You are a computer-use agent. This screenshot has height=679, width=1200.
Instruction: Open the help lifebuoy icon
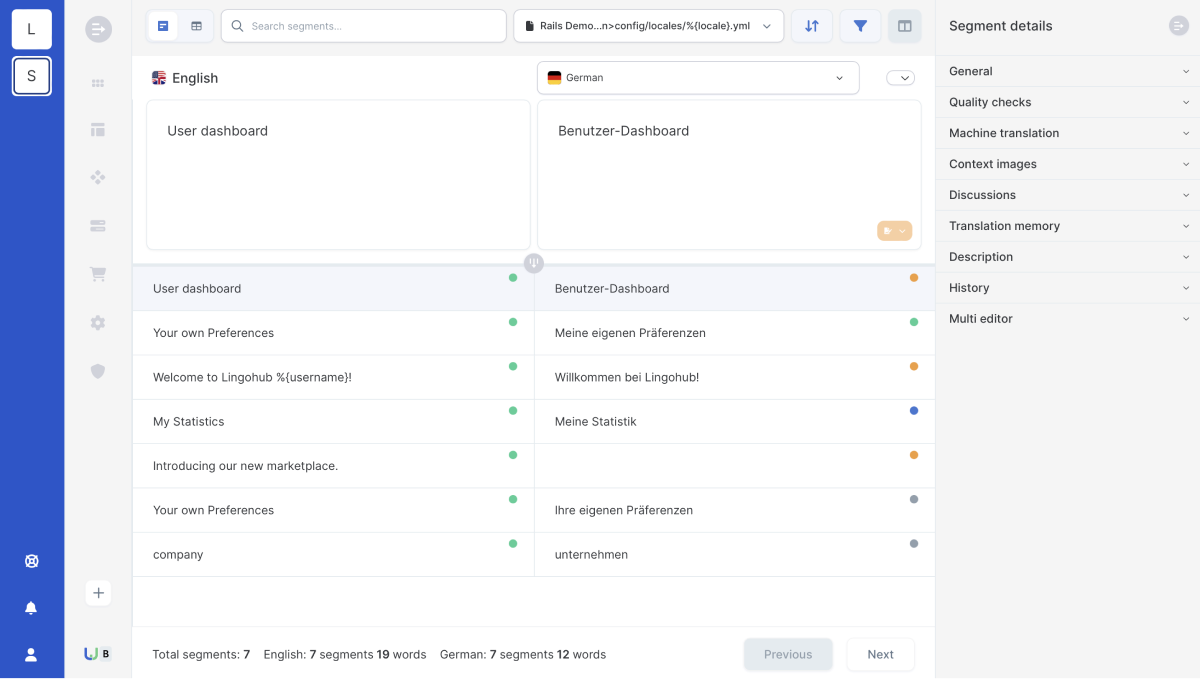point(31,561)
